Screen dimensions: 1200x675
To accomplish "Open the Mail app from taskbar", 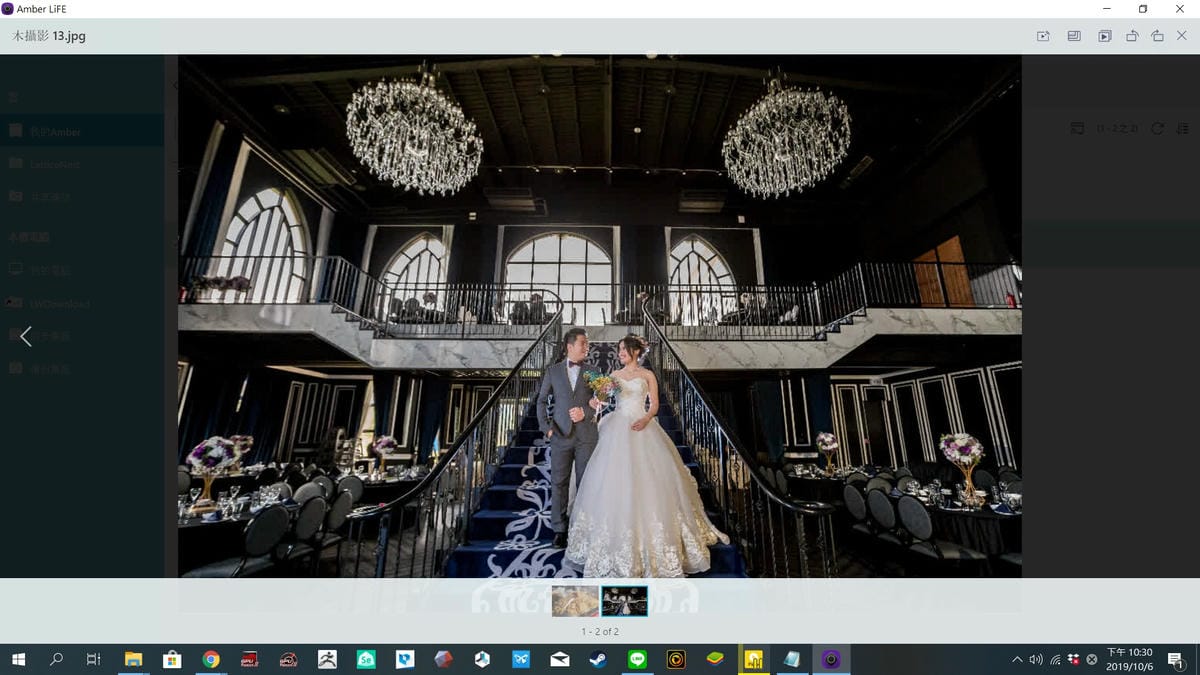I will coord(560,659).
